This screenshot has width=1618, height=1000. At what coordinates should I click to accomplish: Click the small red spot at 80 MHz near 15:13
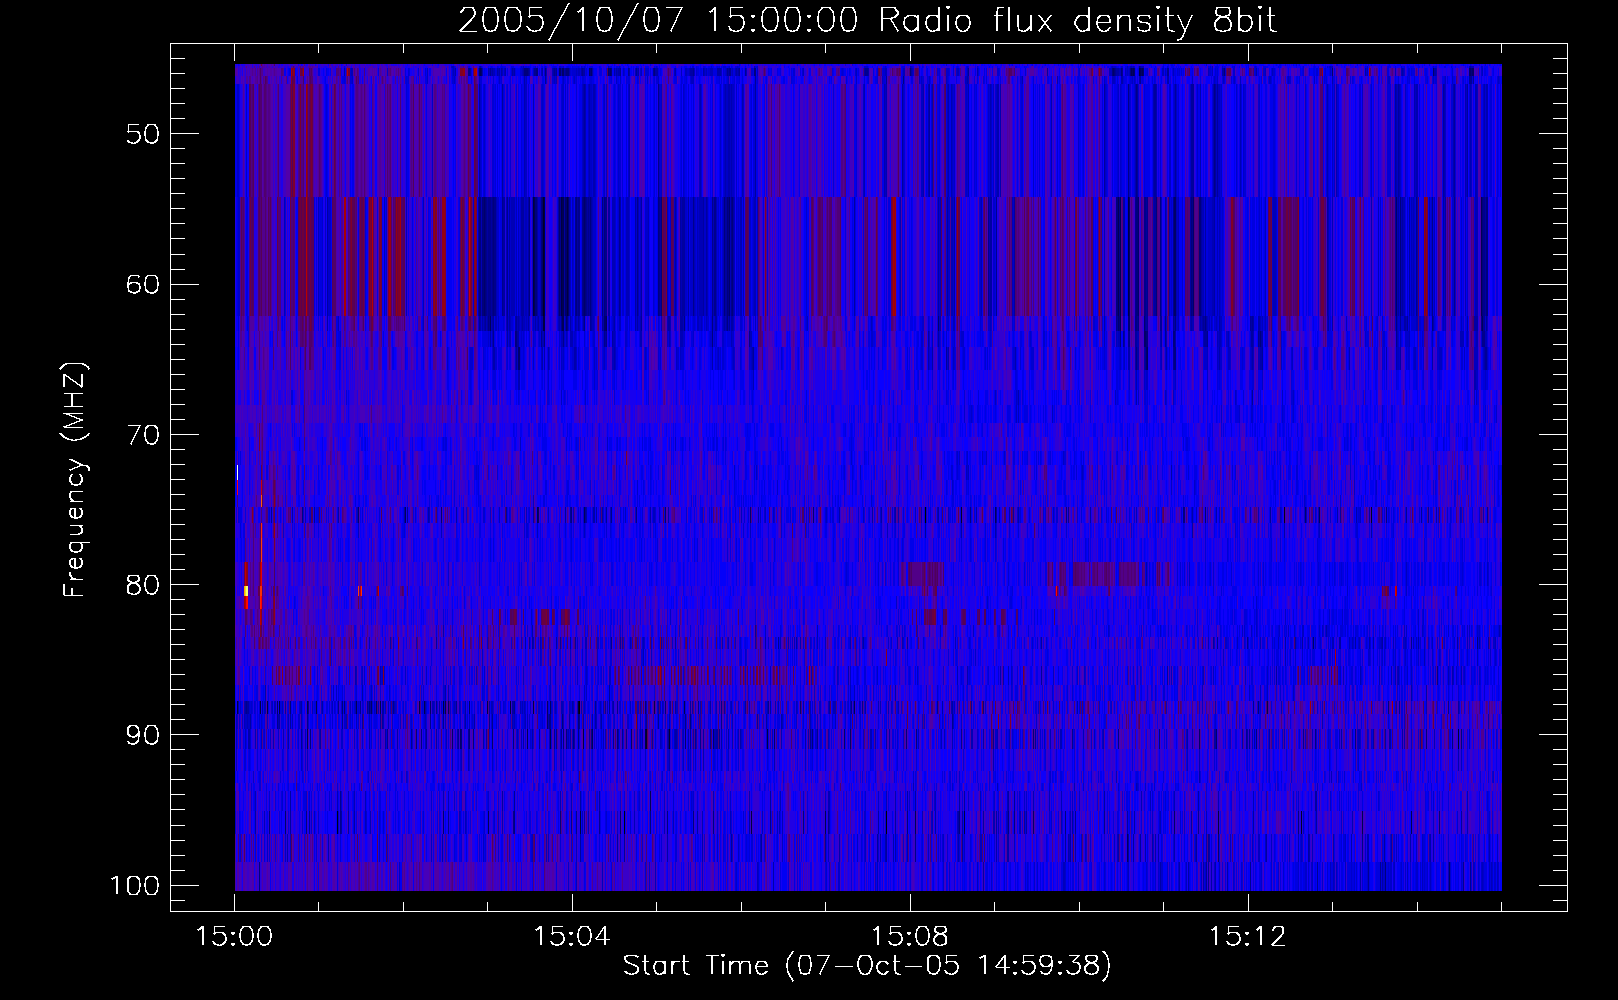[1388, 591]
